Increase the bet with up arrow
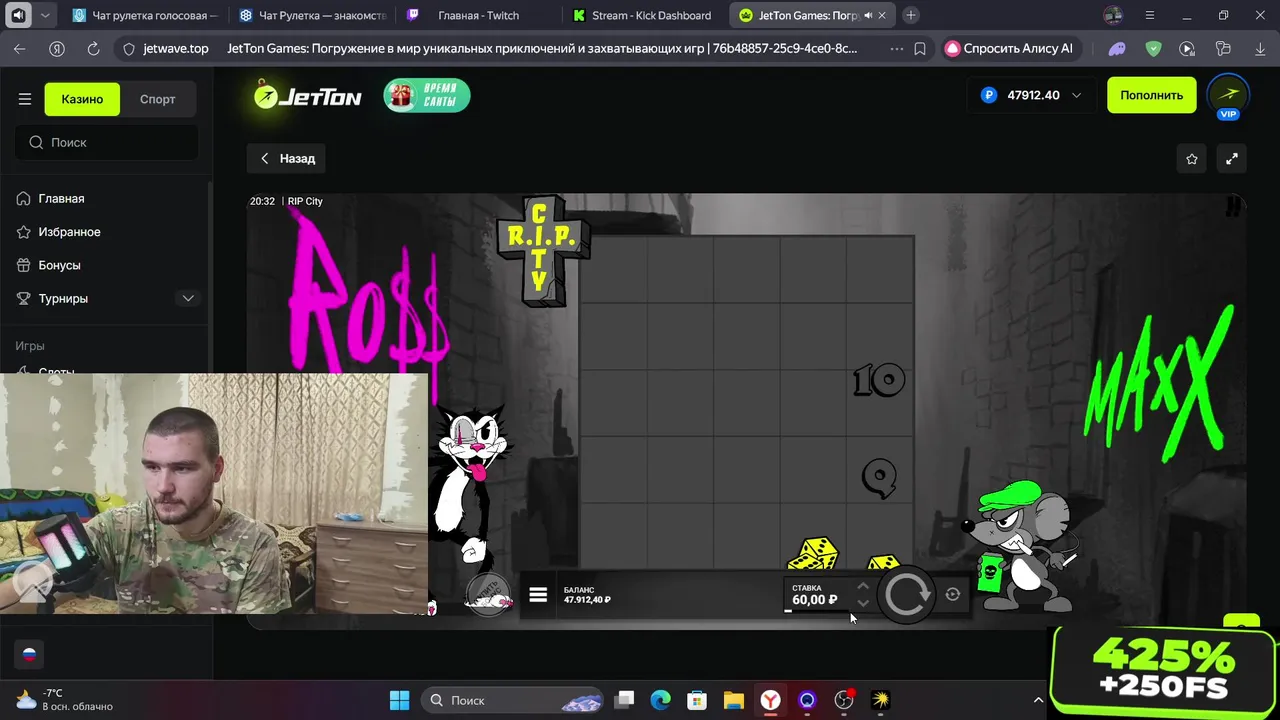 coord(863,587)
